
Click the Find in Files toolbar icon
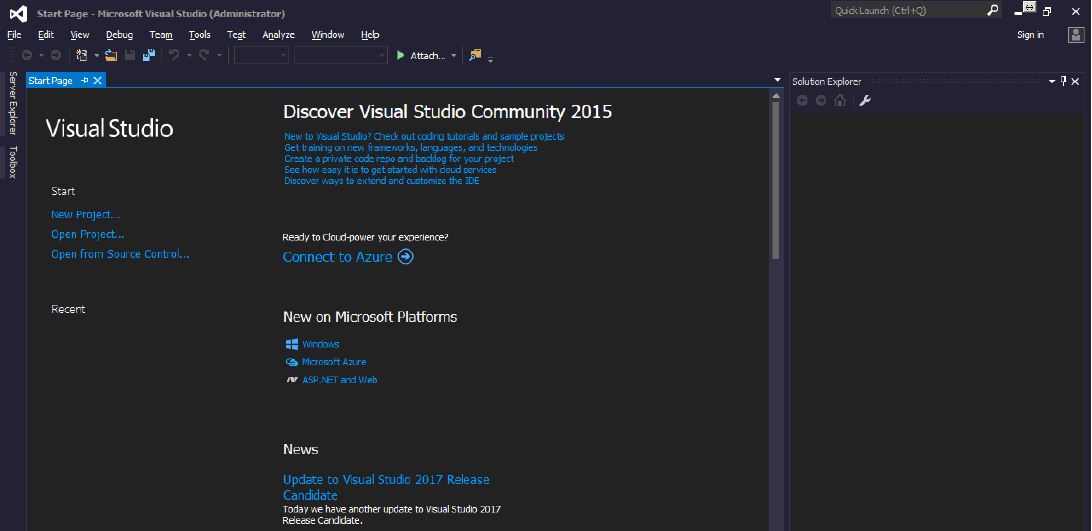tap(475, 55)
